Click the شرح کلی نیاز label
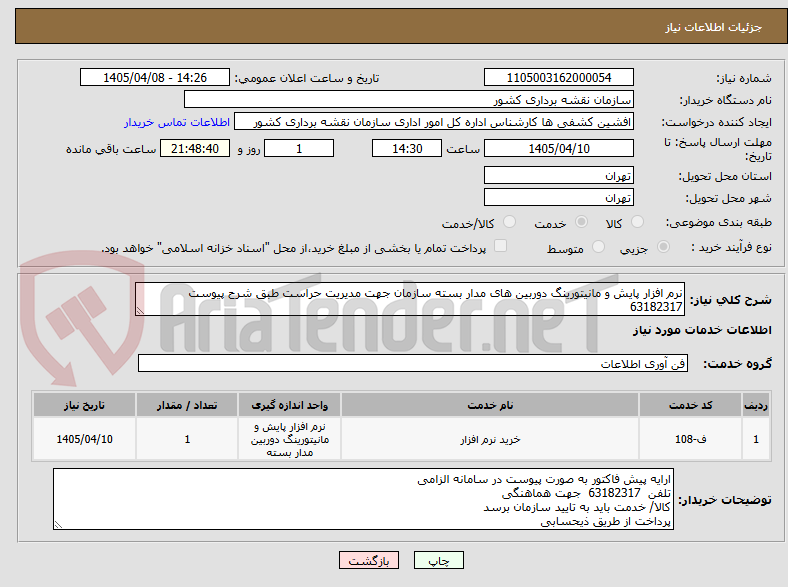The image size is (788, 587). point(731,300)
